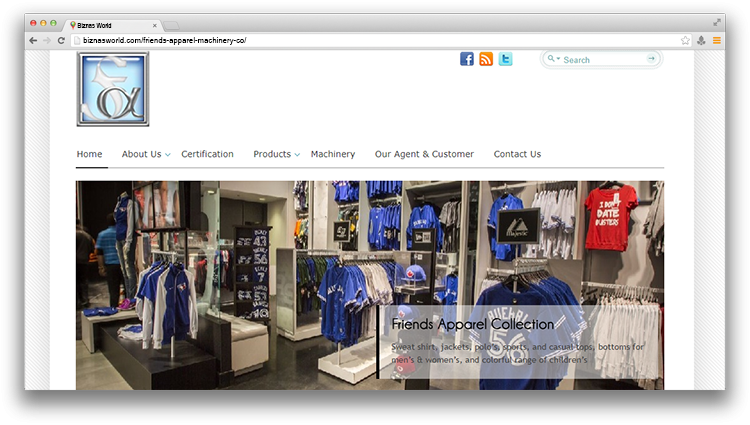The image size is (750, 425).
Task: Expand the Products submenu arrow
Action: pos(298,155)
